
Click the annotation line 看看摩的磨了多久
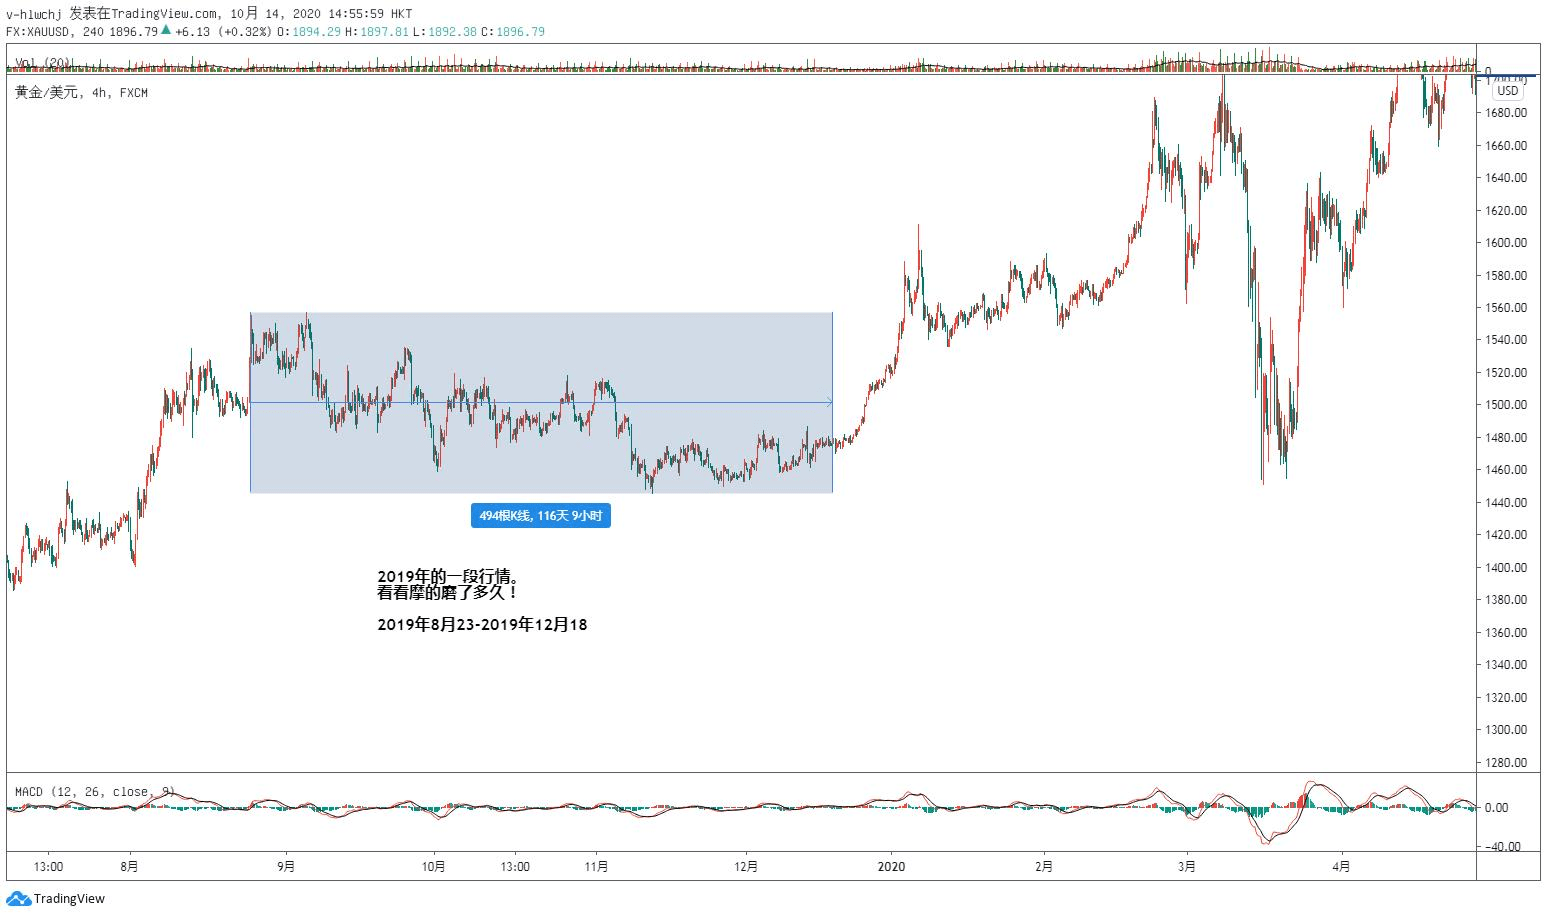447,593
